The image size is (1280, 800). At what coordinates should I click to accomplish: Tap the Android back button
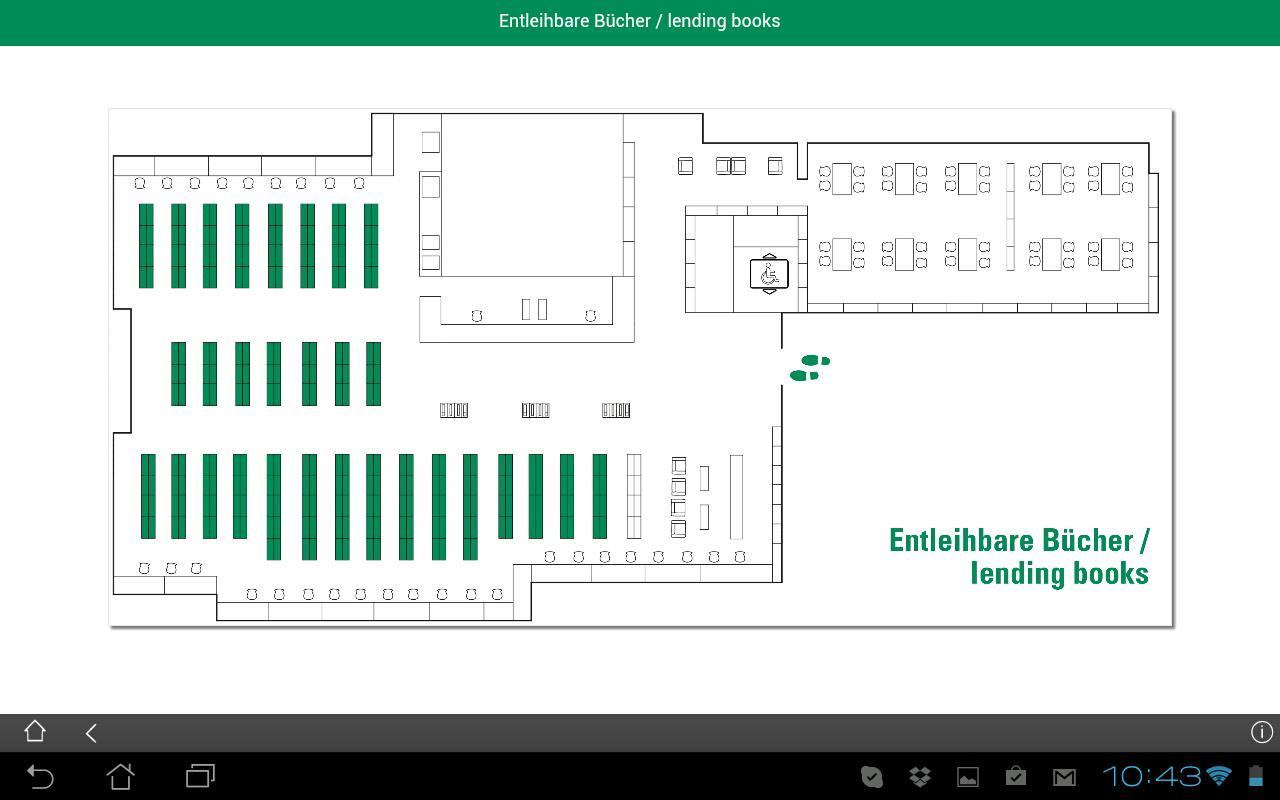pyautogui.click(x=40, y=776)
